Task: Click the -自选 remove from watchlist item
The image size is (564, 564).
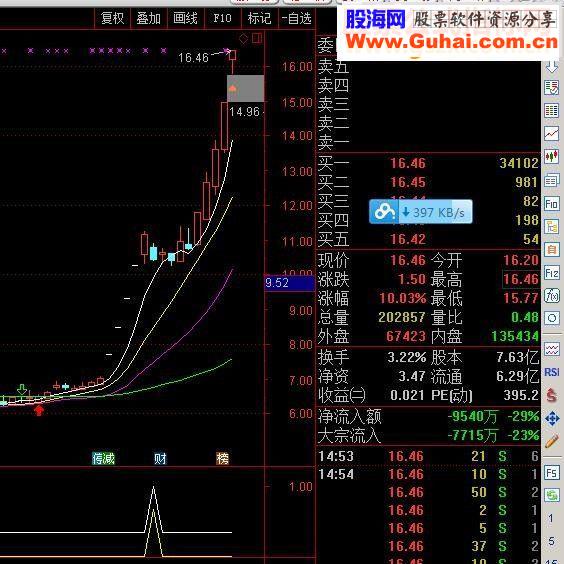Action: coord(296,18)
